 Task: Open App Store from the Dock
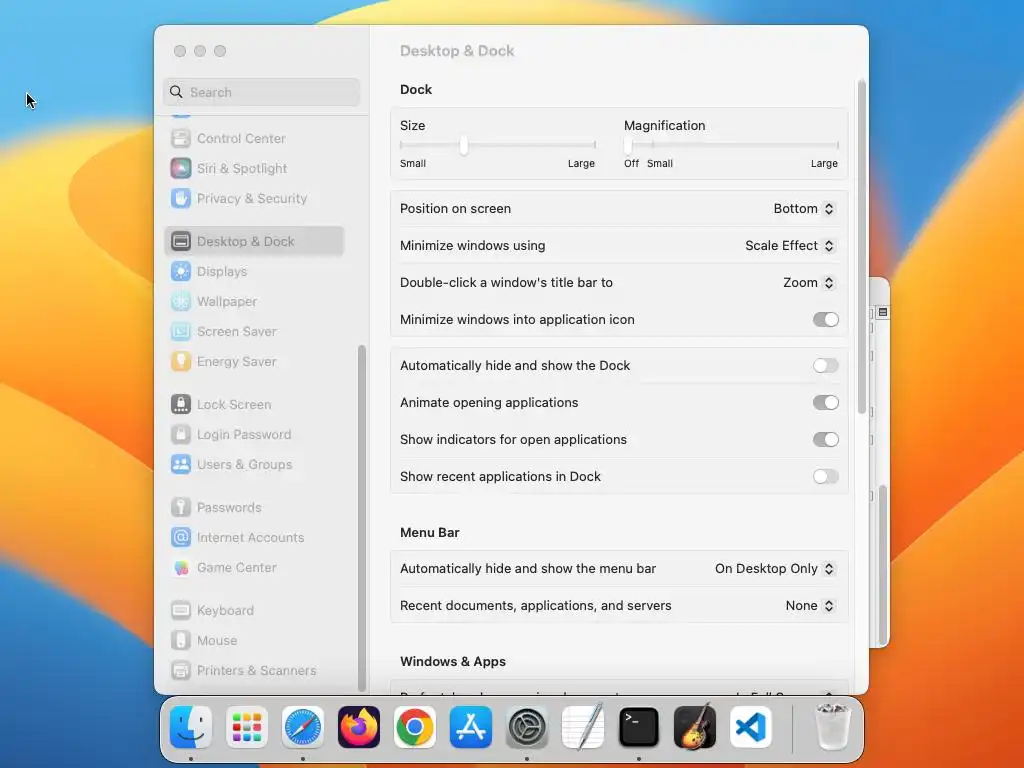pos(471,727)
